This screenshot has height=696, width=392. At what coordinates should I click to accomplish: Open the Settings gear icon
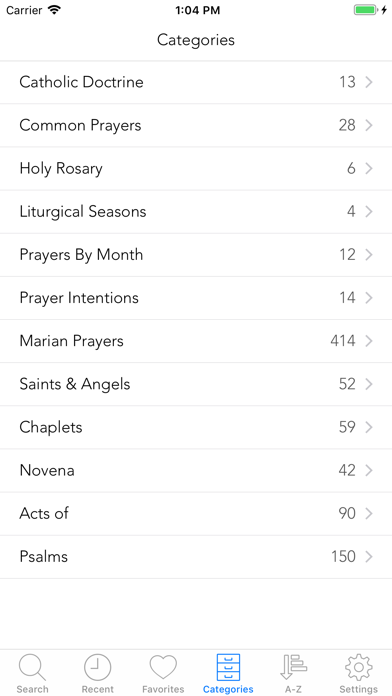tap(359, 667)
